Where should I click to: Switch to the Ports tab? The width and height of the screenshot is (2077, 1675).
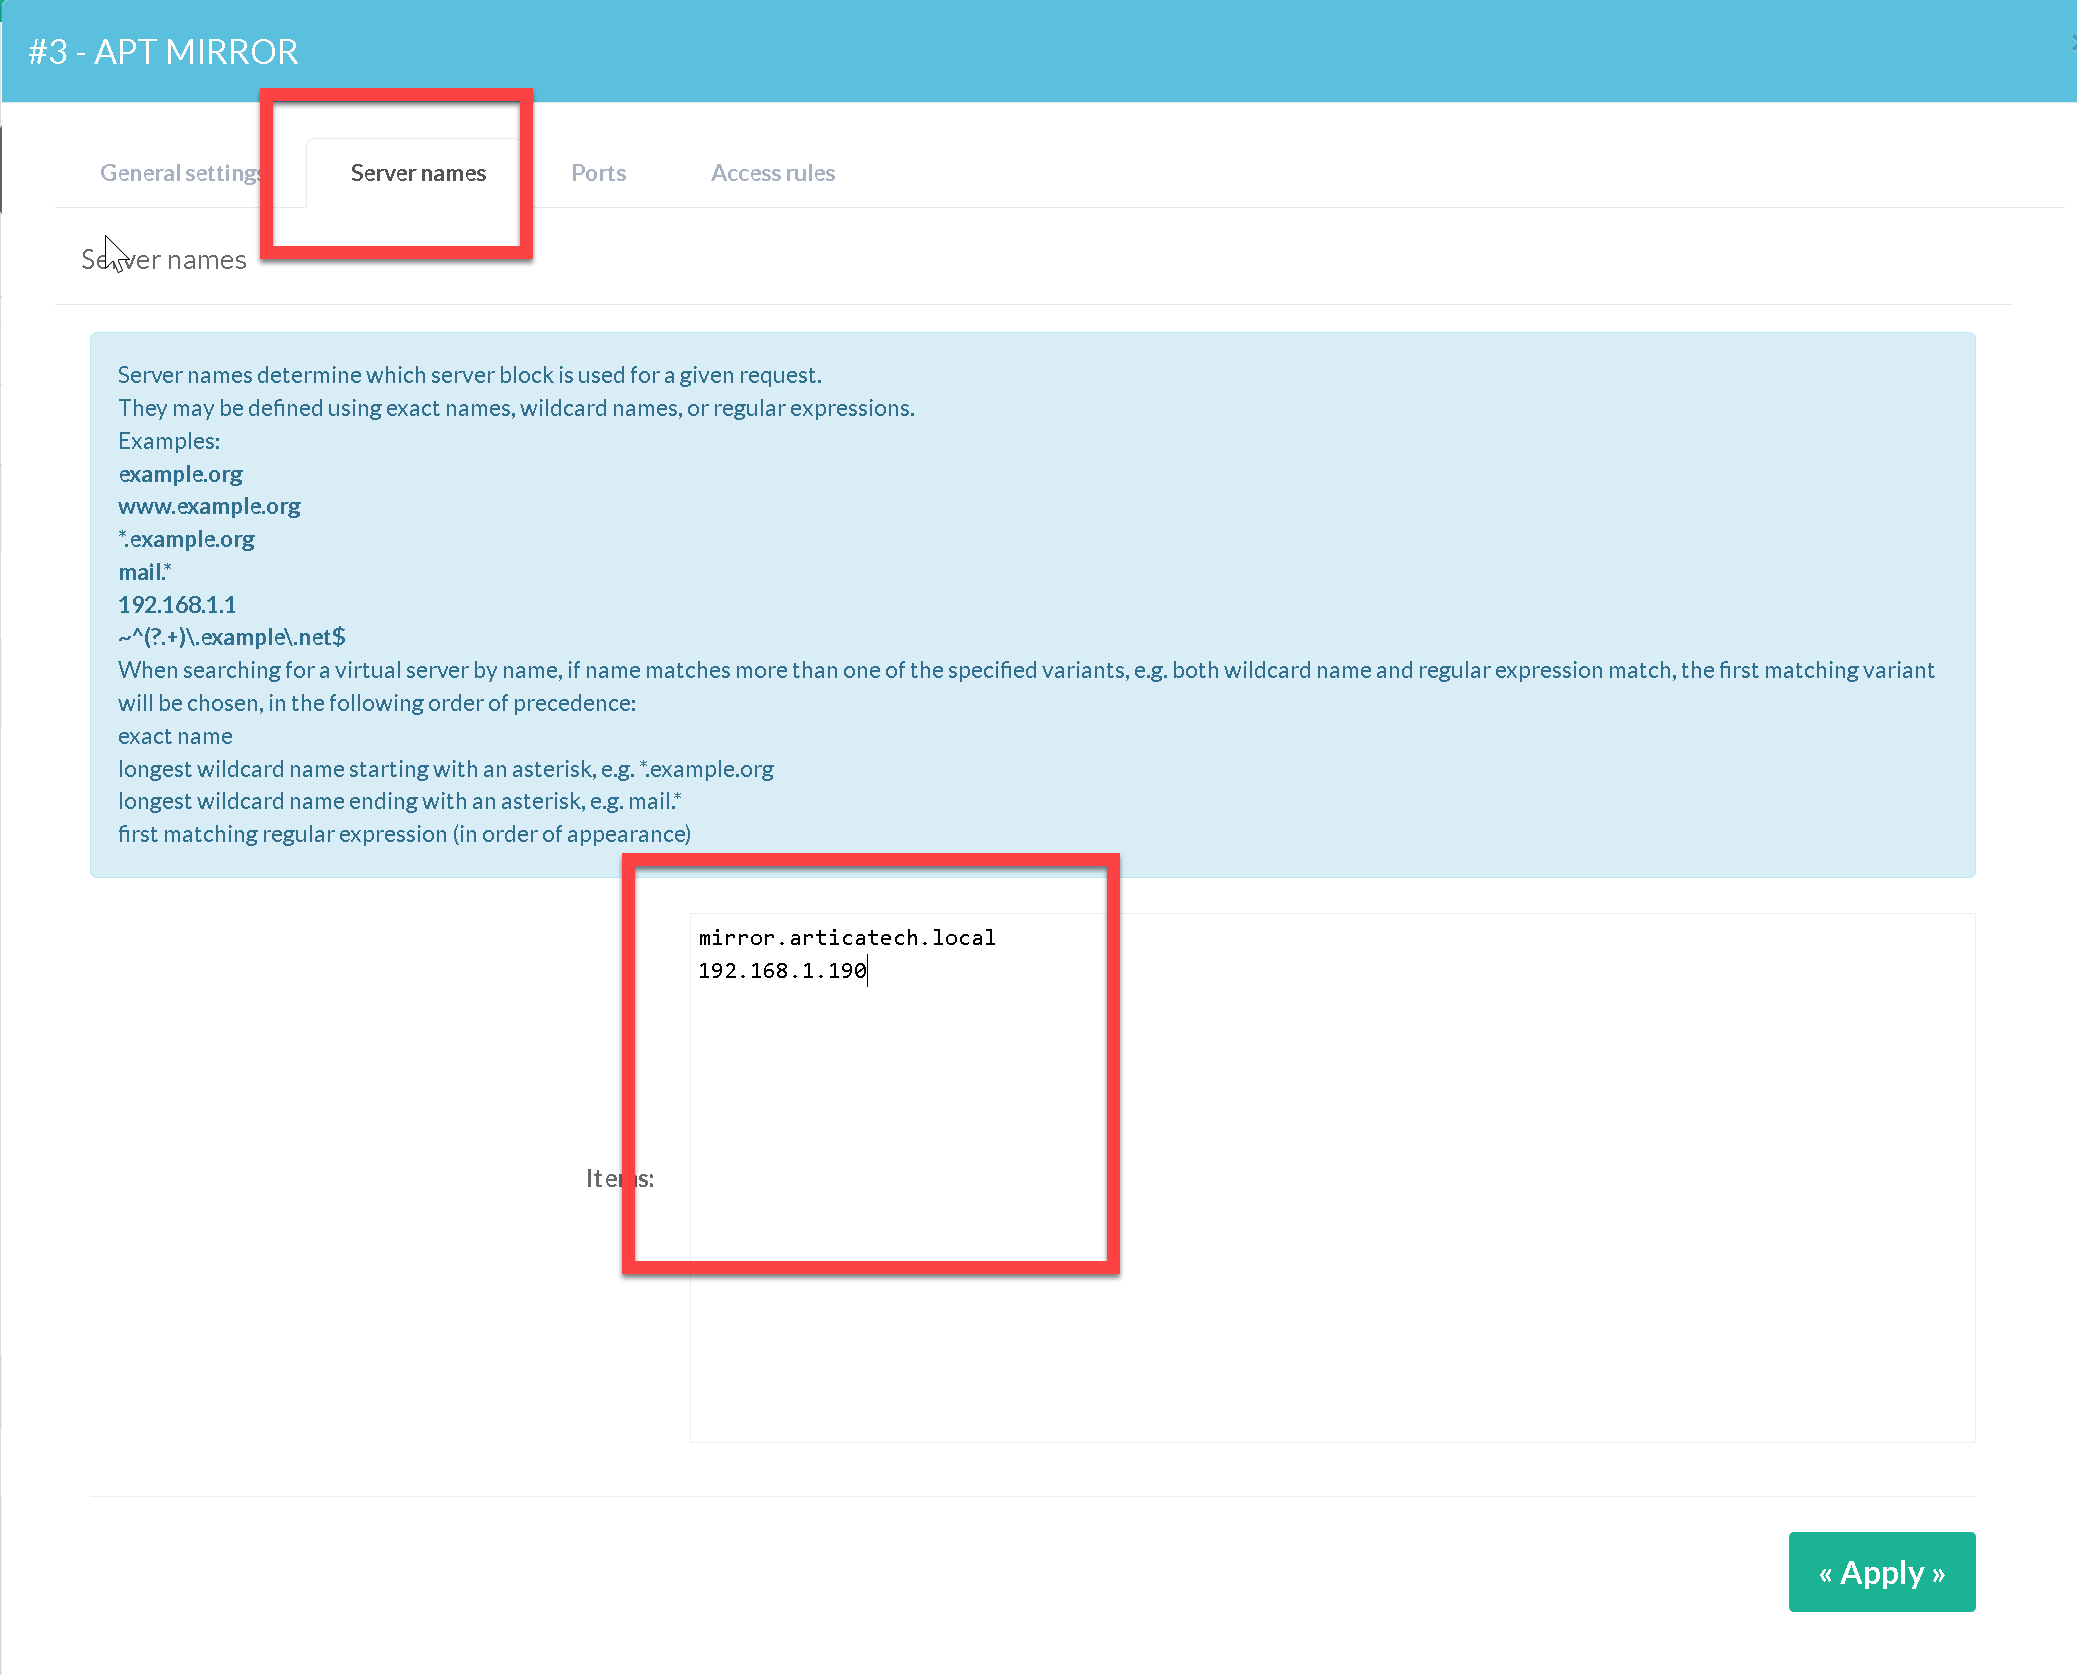pyautogui.click(x=598, y=173)
